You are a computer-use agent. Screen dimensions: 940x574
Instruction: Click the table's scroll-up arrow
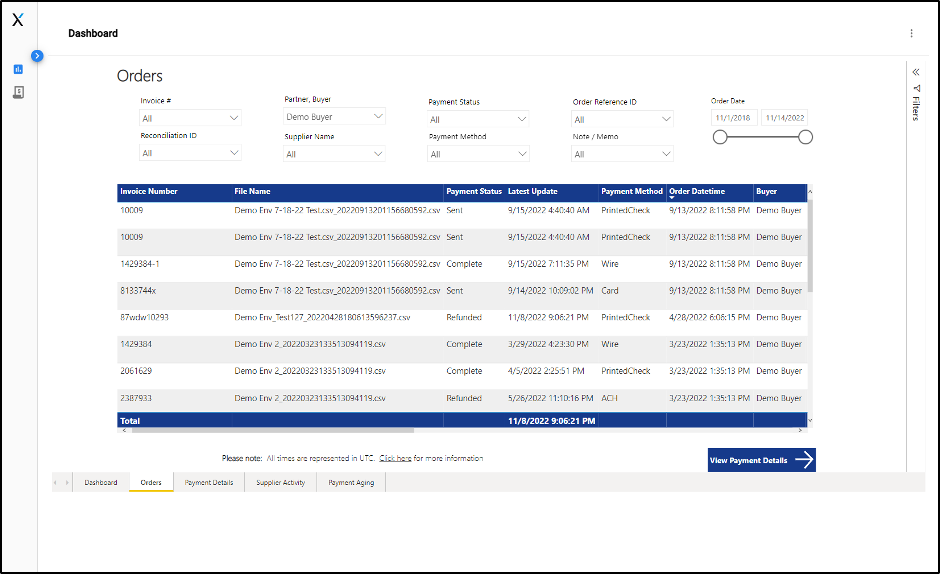point(811,192)
